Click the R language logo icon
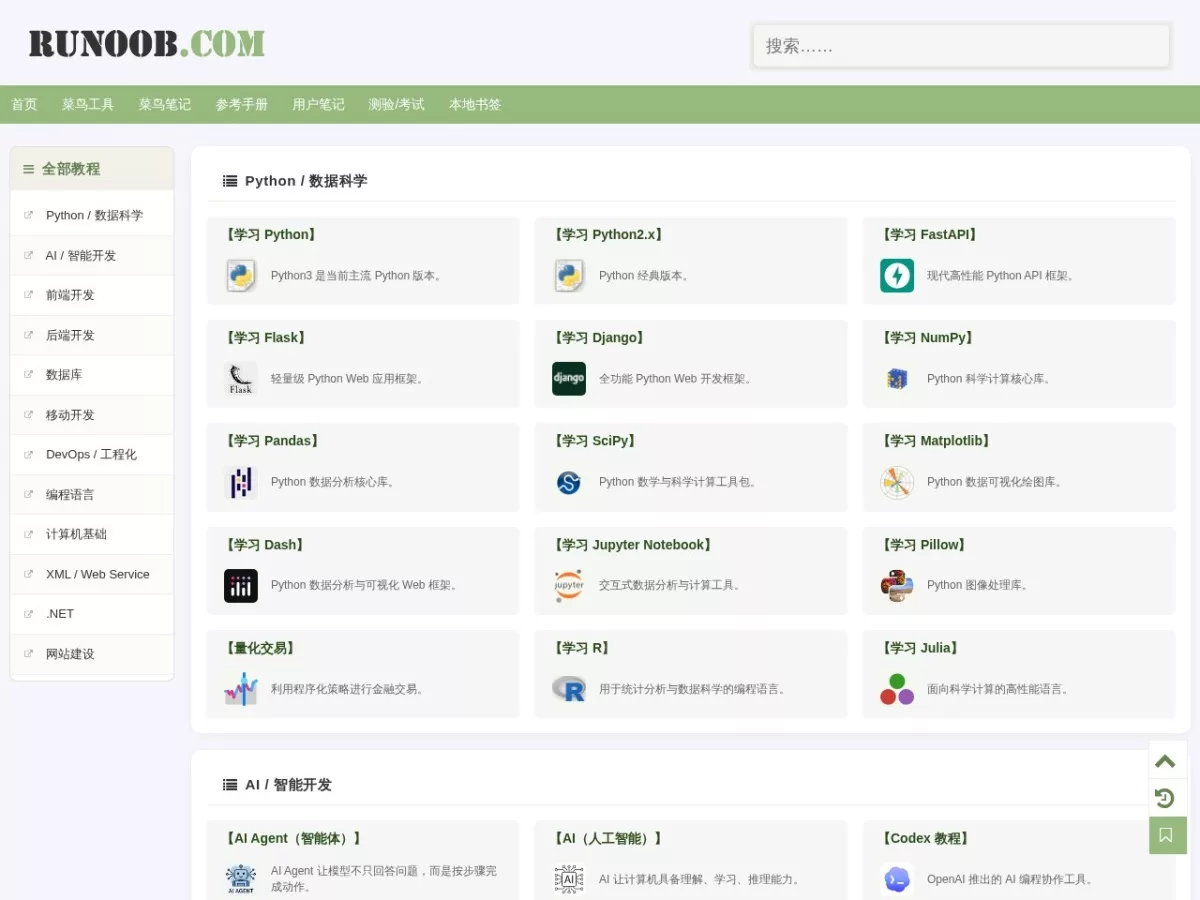The height and width of the screenshot is (900, 1200). point(569,689)
